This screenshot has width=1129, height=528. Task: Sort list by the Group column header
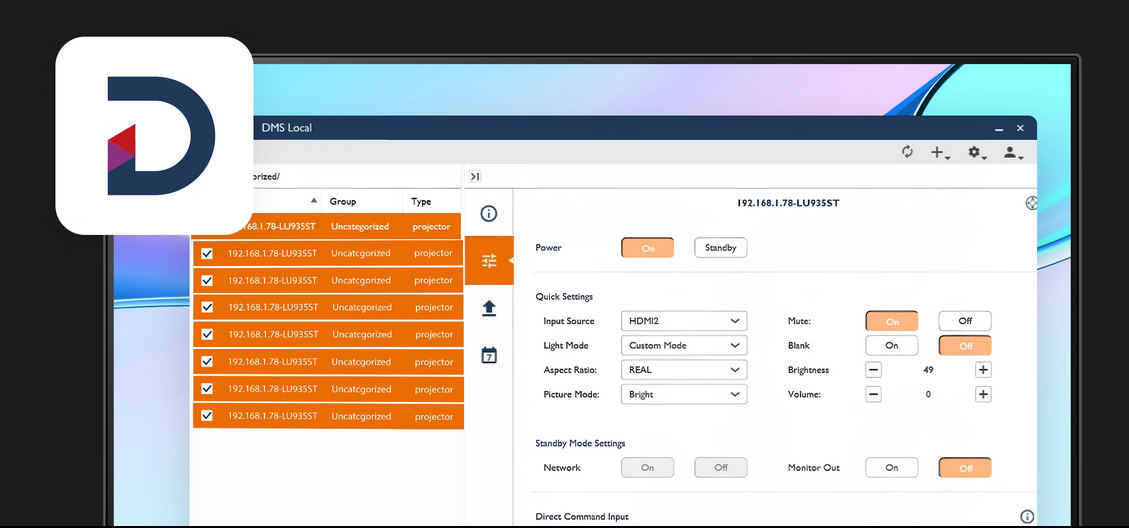click(x=343, y=201)
